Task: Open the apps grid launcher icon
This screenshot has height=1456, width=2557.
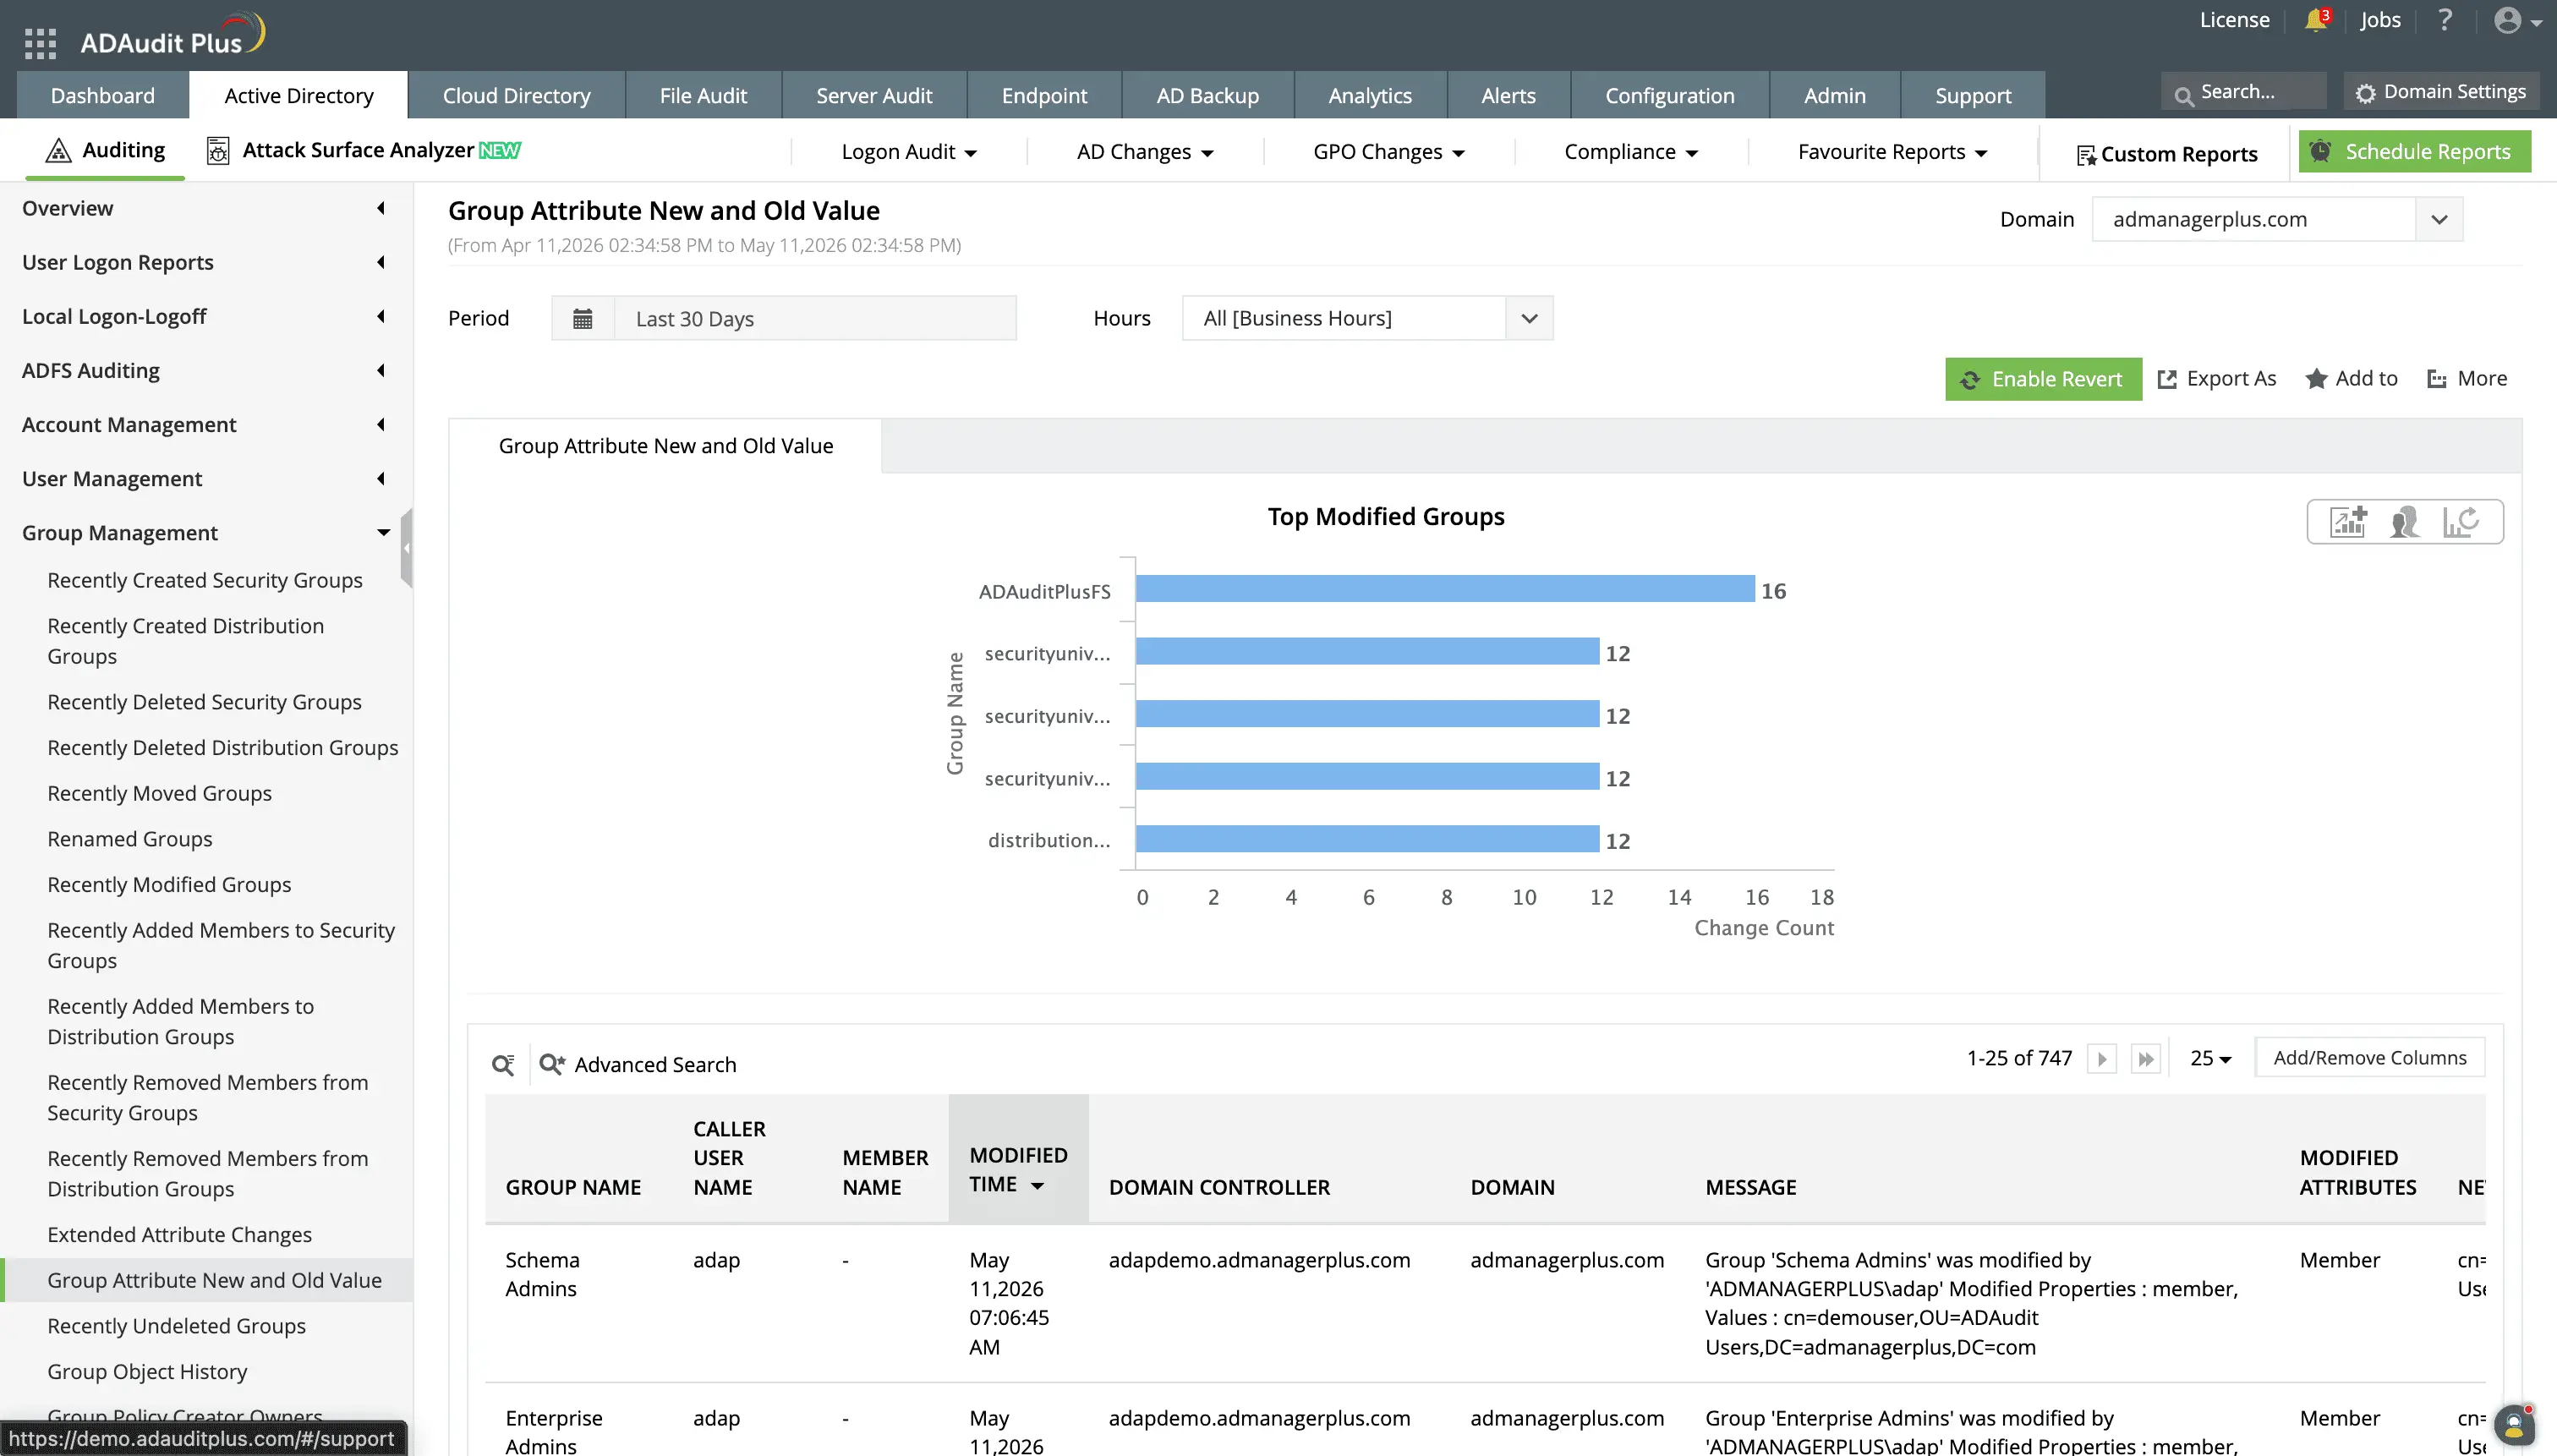Action: coord(40,43)
